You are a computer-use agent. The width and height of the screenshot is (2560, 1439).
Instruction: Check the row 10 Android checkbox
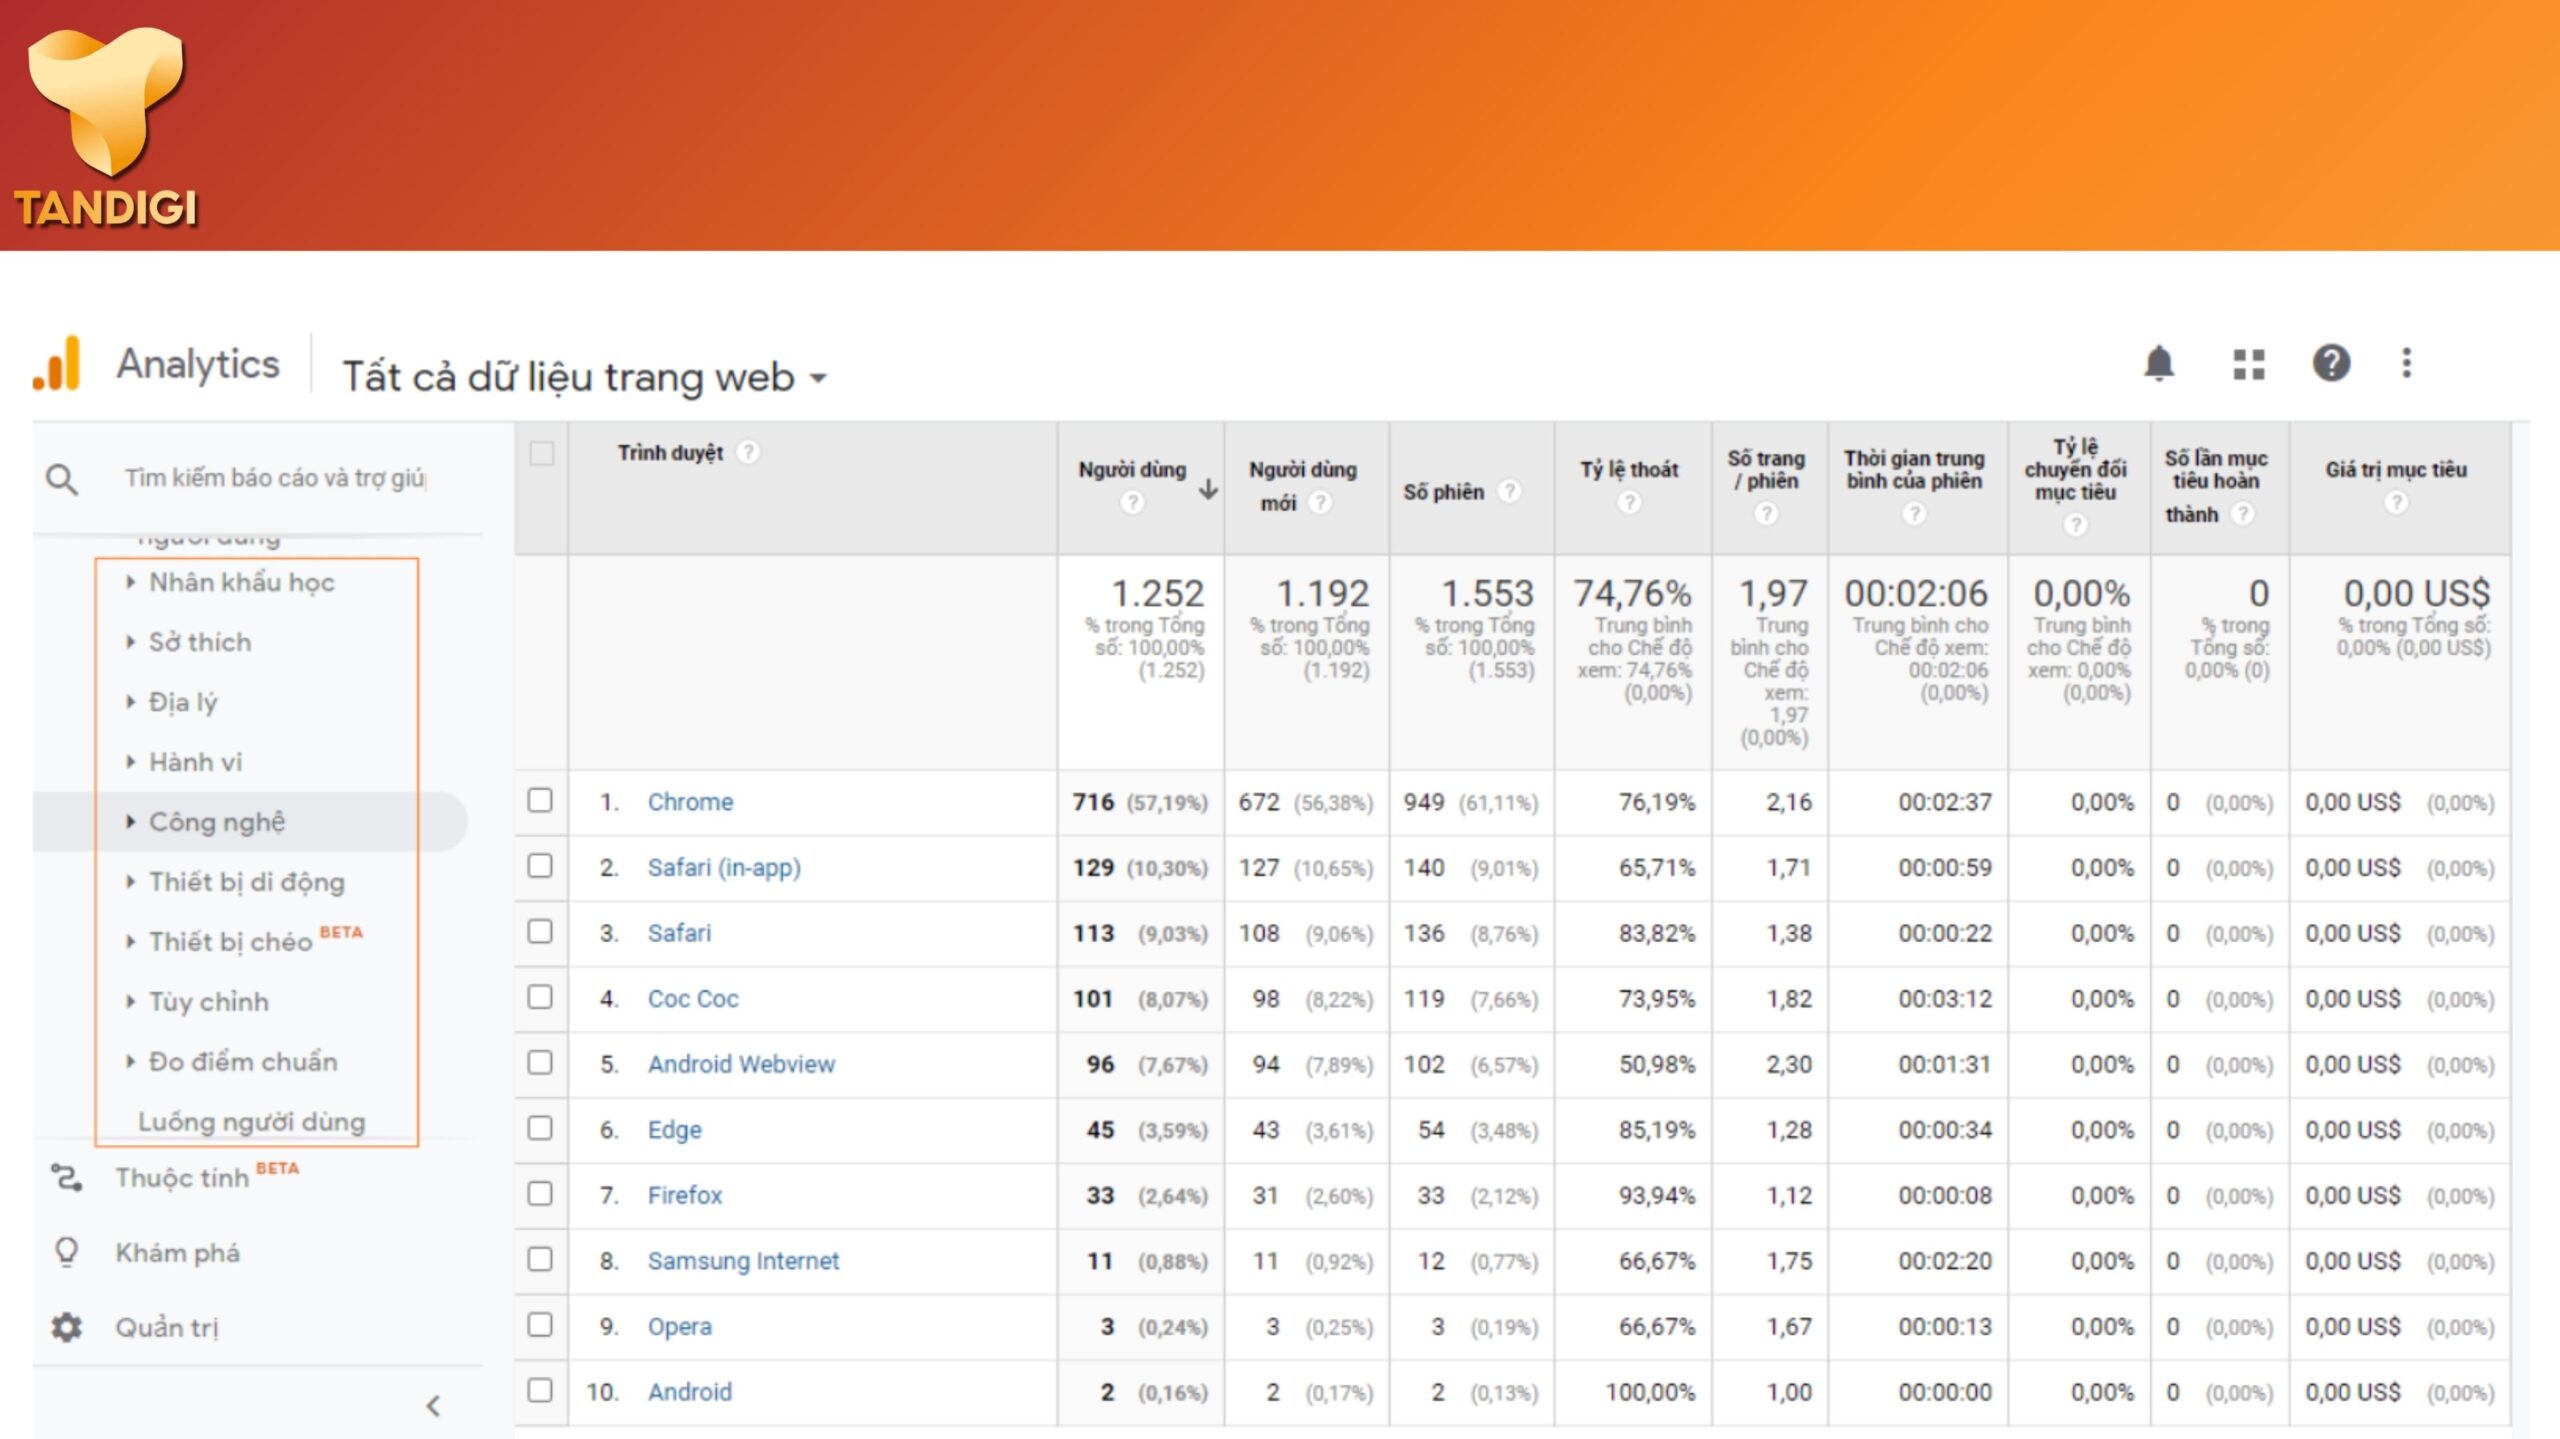point(540,1390)
